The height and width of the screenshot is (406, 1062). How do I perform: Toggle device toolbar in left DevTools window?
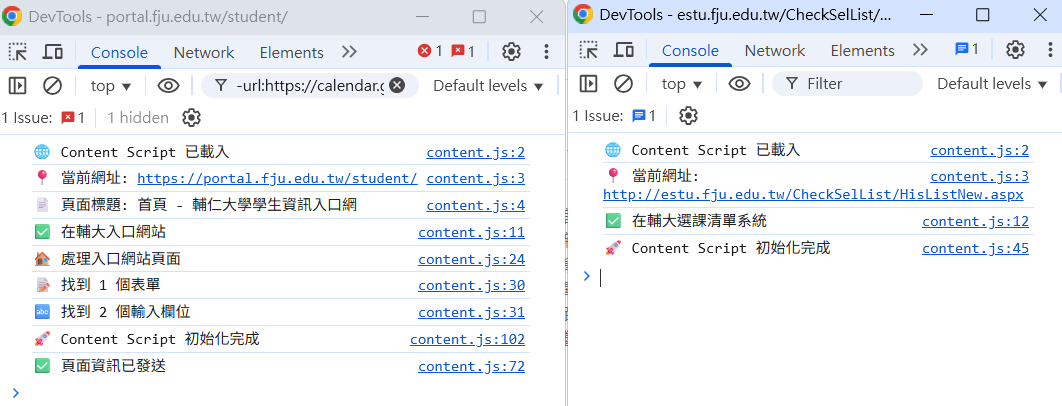[53, 52]
